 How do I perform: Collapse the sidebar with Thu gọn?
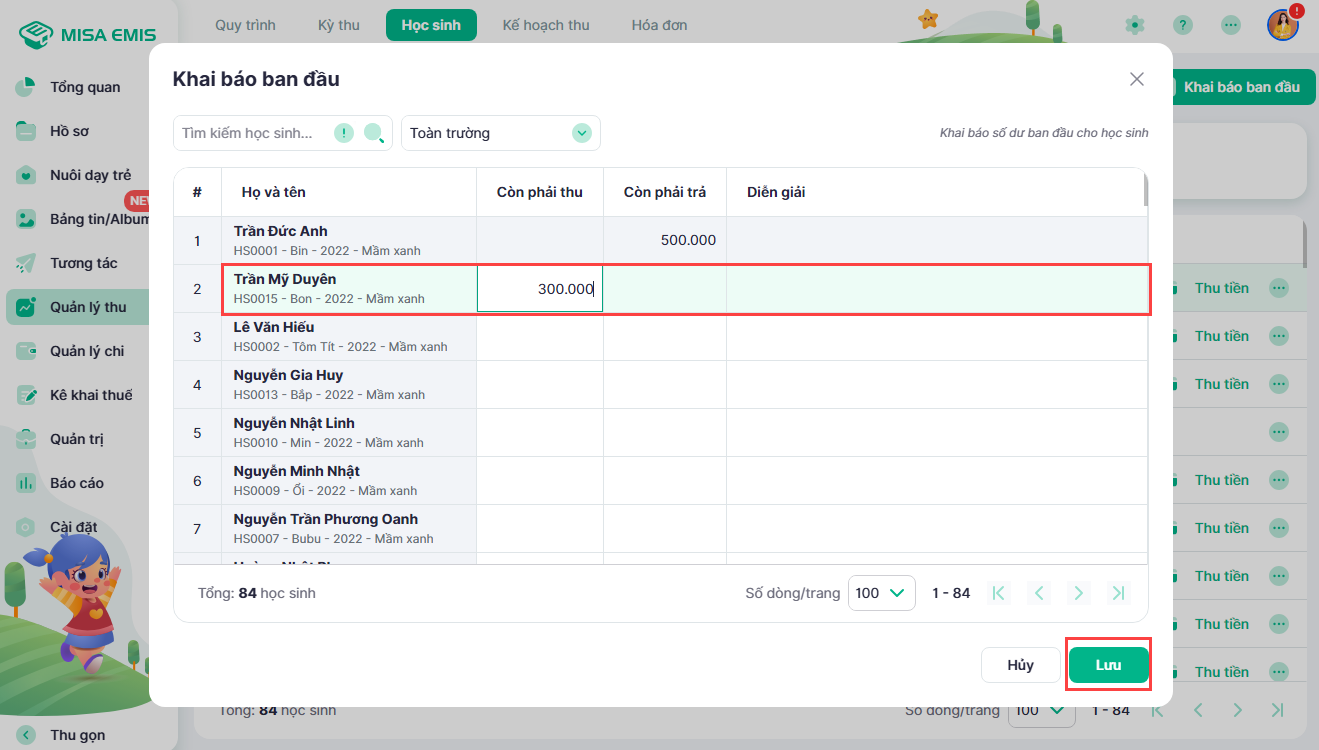[77, 735]
